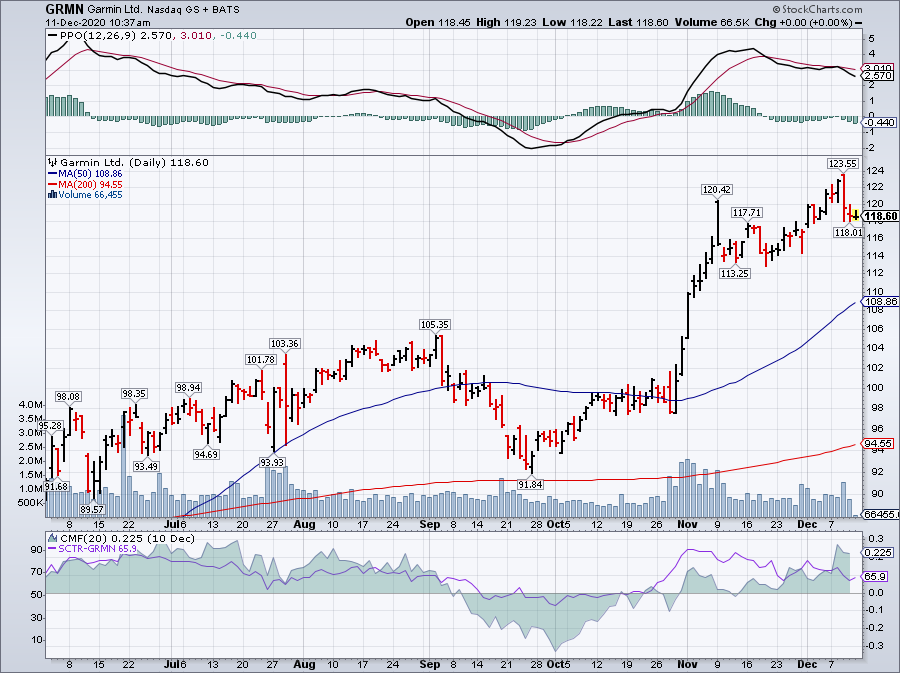This screenshot has width=900, height=673.
Task: Click the 123.55 peak price label
Action: [843, 164]
